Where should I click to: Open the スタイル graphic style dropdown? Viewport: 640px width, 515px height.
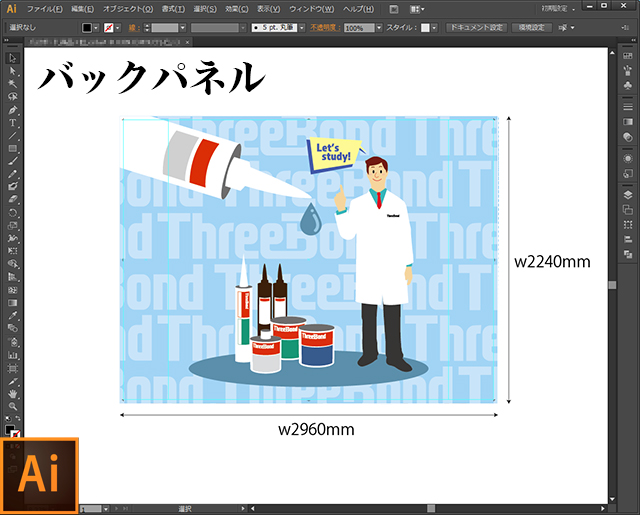434,28
